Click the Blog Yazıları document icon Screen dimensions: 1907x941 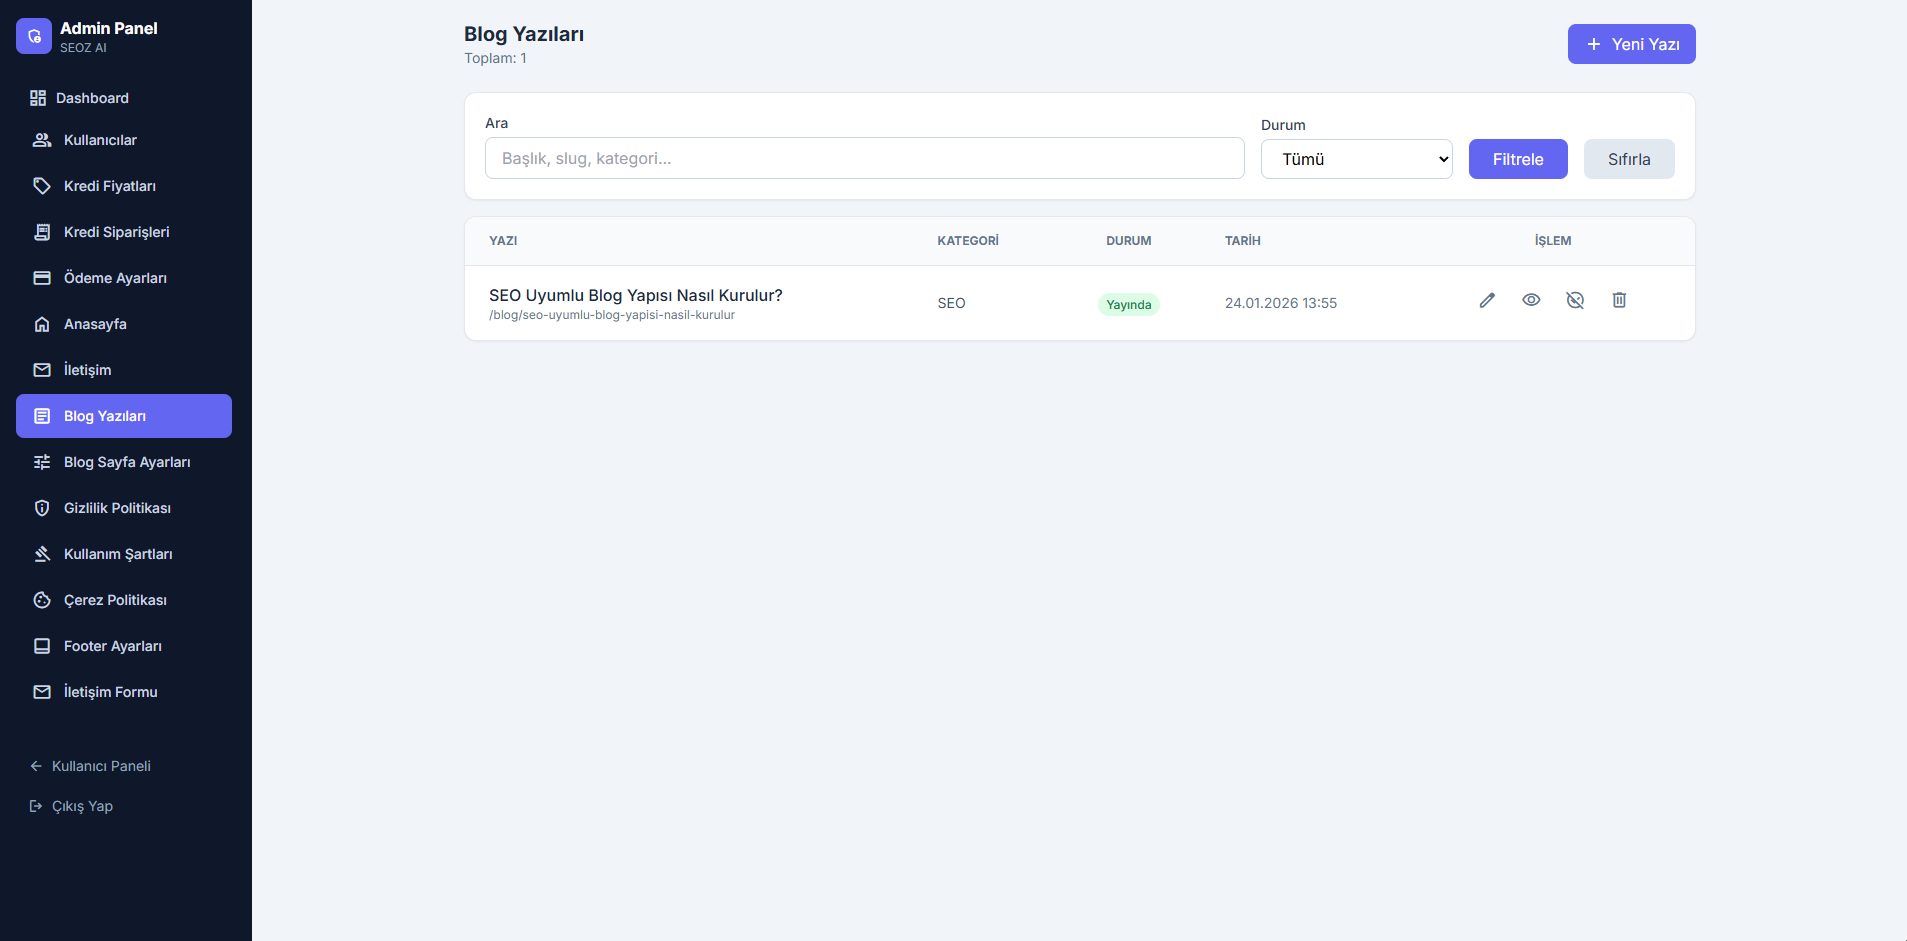[x=42, y=416]
